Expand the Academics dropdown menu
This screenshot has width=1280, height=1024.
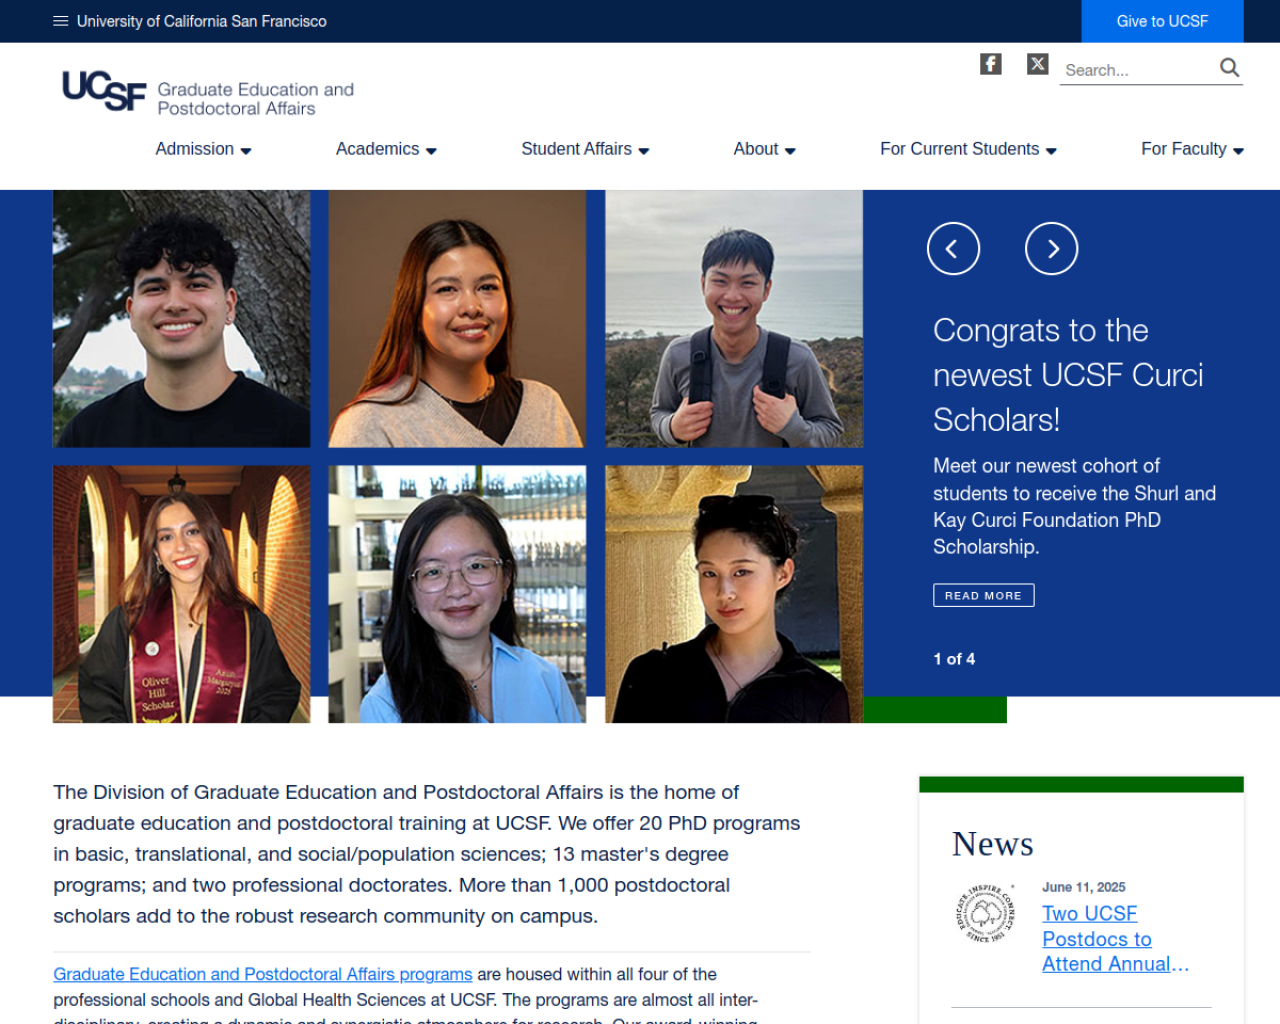click(x=386, y=149)
